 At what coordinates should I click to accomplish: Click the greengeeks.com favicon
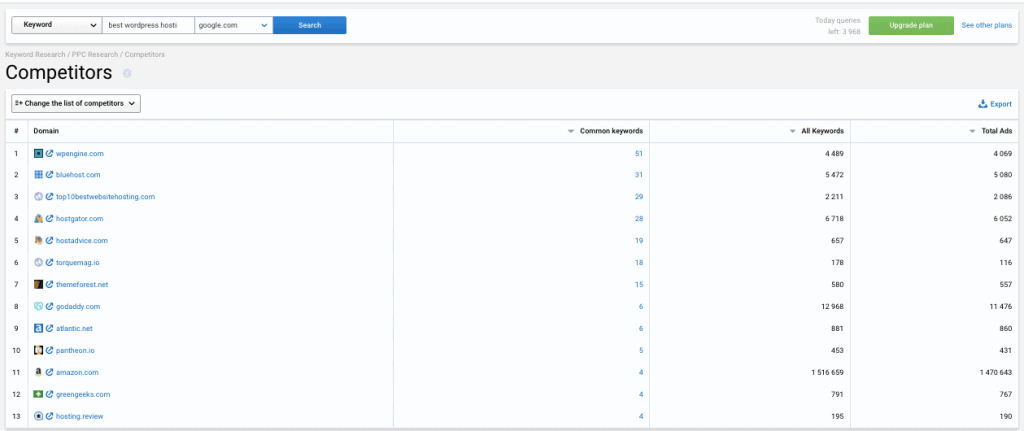[x=39, y=394]
